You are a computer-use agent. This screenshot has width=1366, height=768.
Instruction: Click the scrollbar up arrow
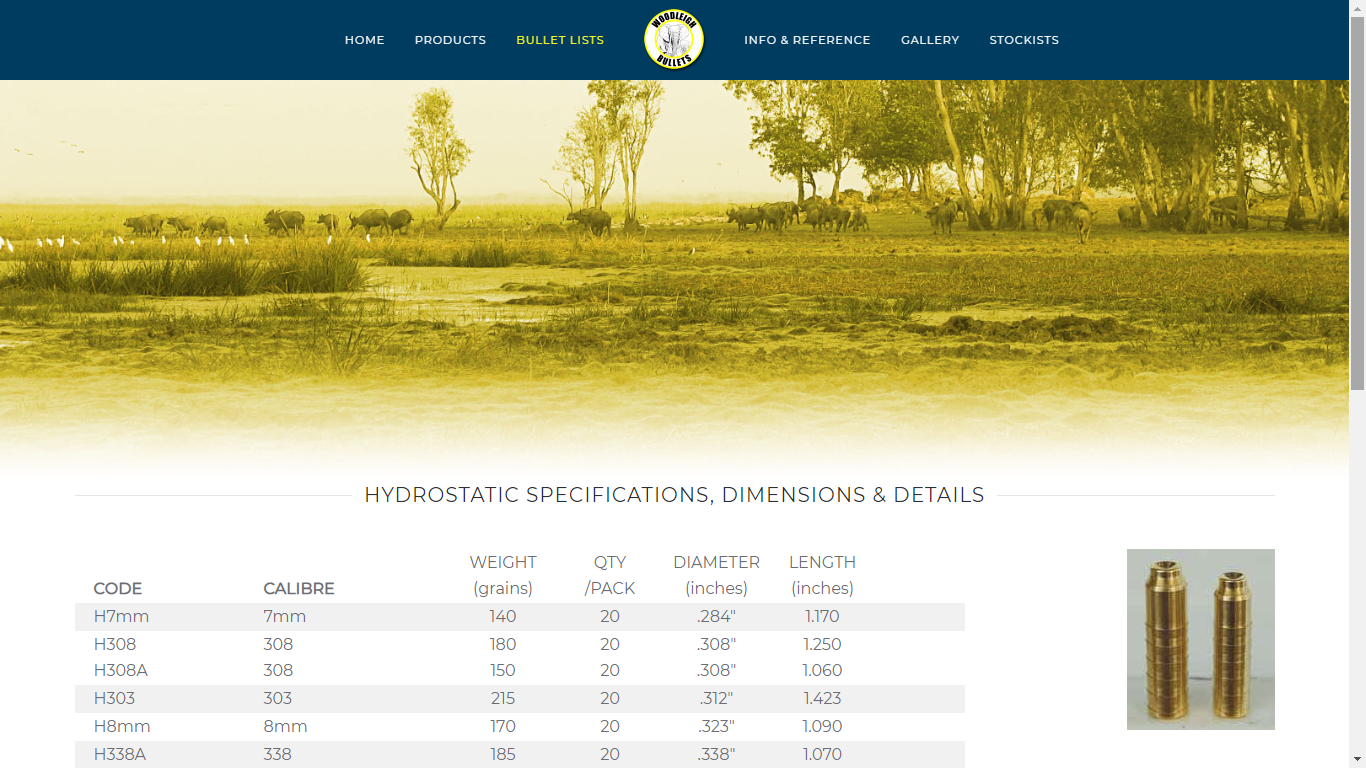1357,8
